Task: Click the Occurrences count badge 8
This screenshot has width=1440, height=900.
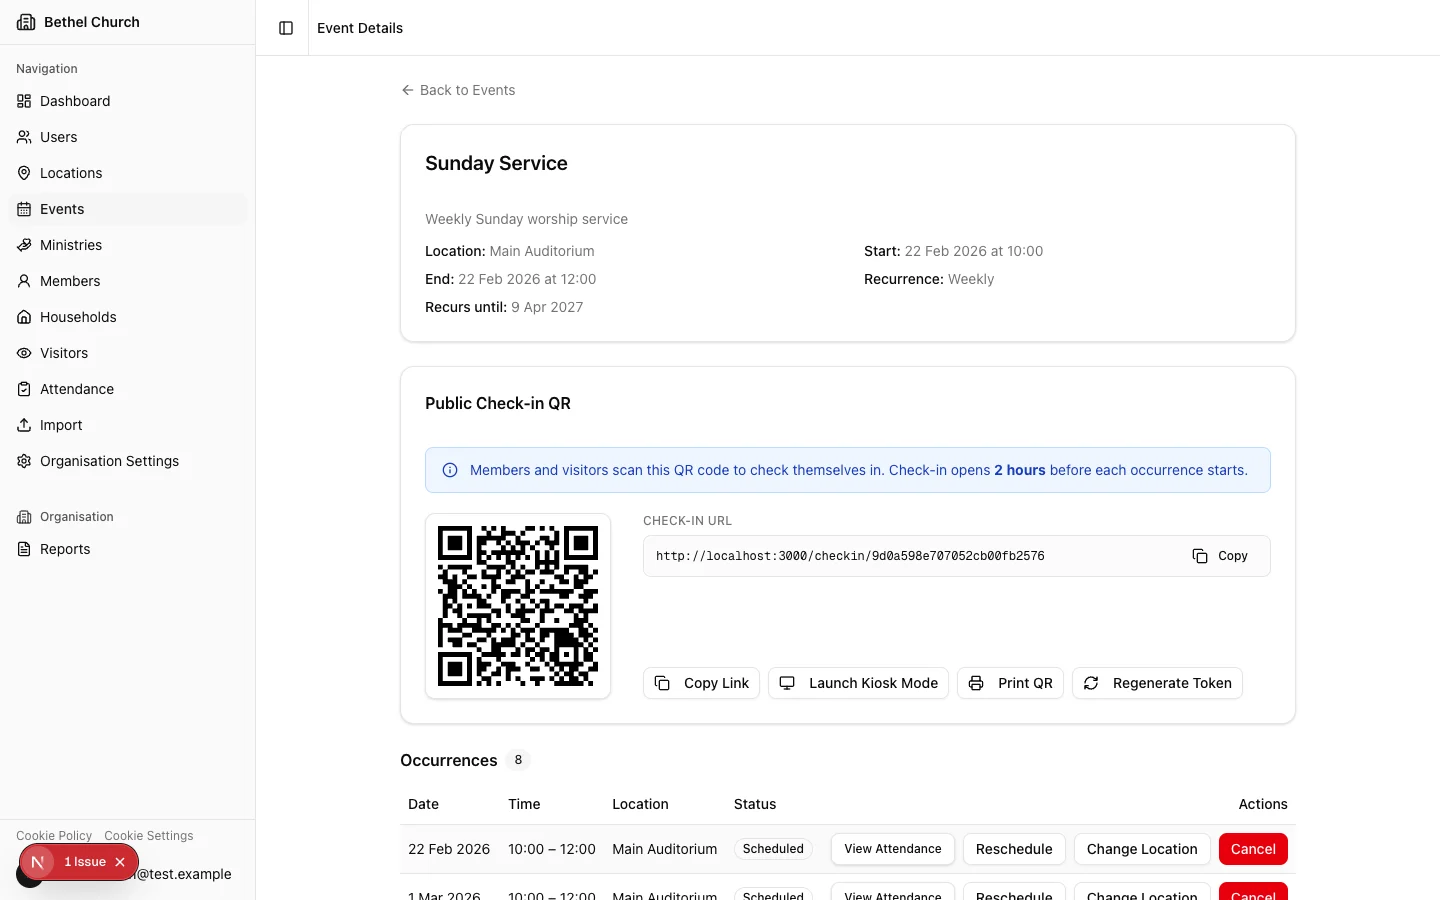Action: point(518,760)
